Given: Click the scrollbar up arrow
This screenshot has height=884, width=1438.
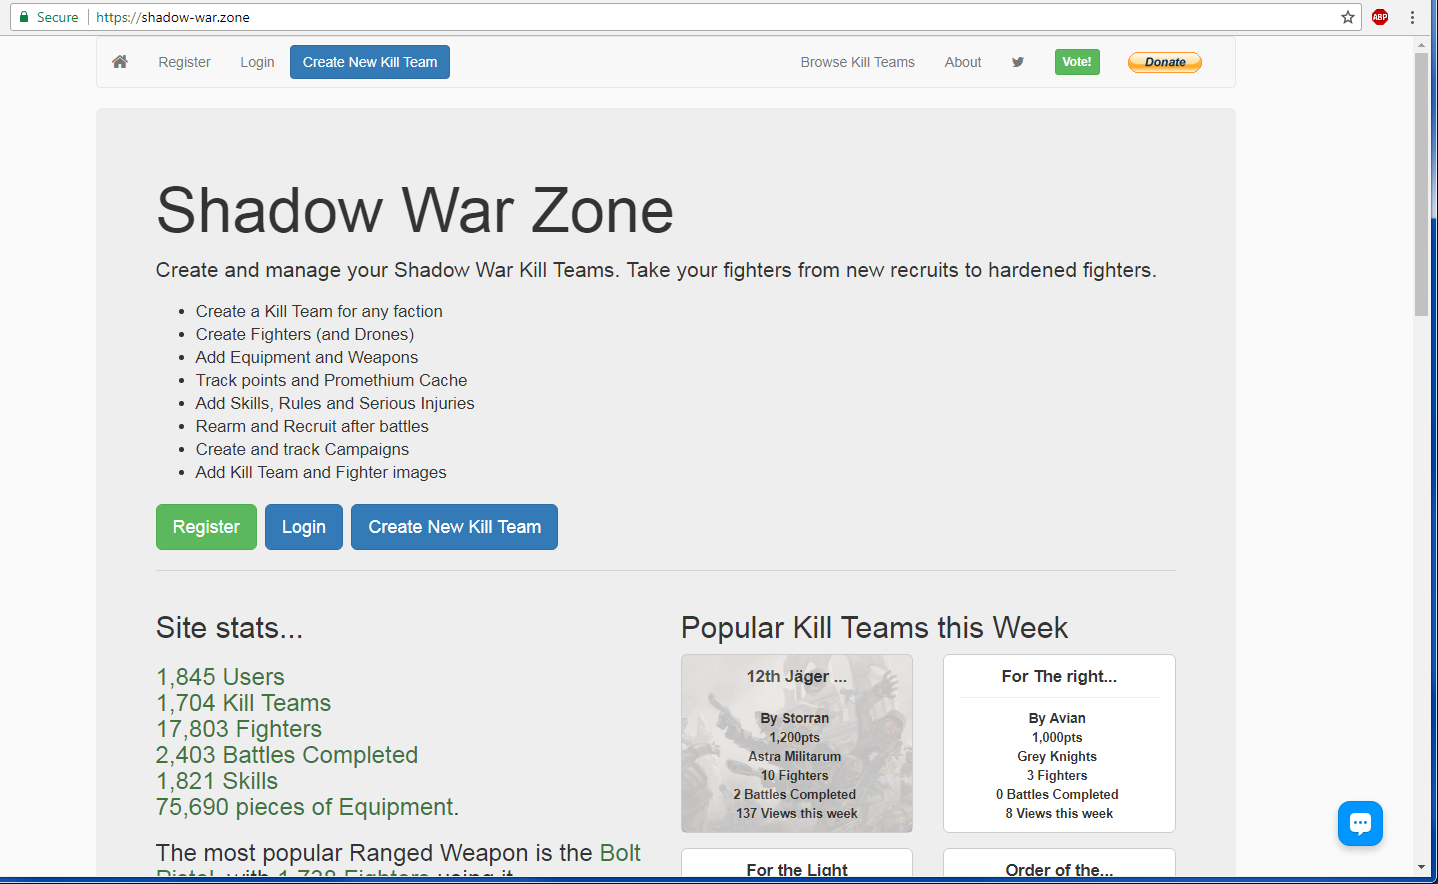Looking at the screenshot, I should [x=1421, y=45].
